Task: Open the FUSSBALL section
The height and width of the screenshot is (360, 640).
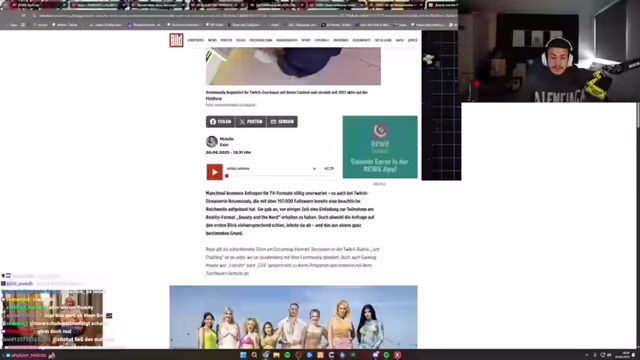Action: [x=322, y=40]
